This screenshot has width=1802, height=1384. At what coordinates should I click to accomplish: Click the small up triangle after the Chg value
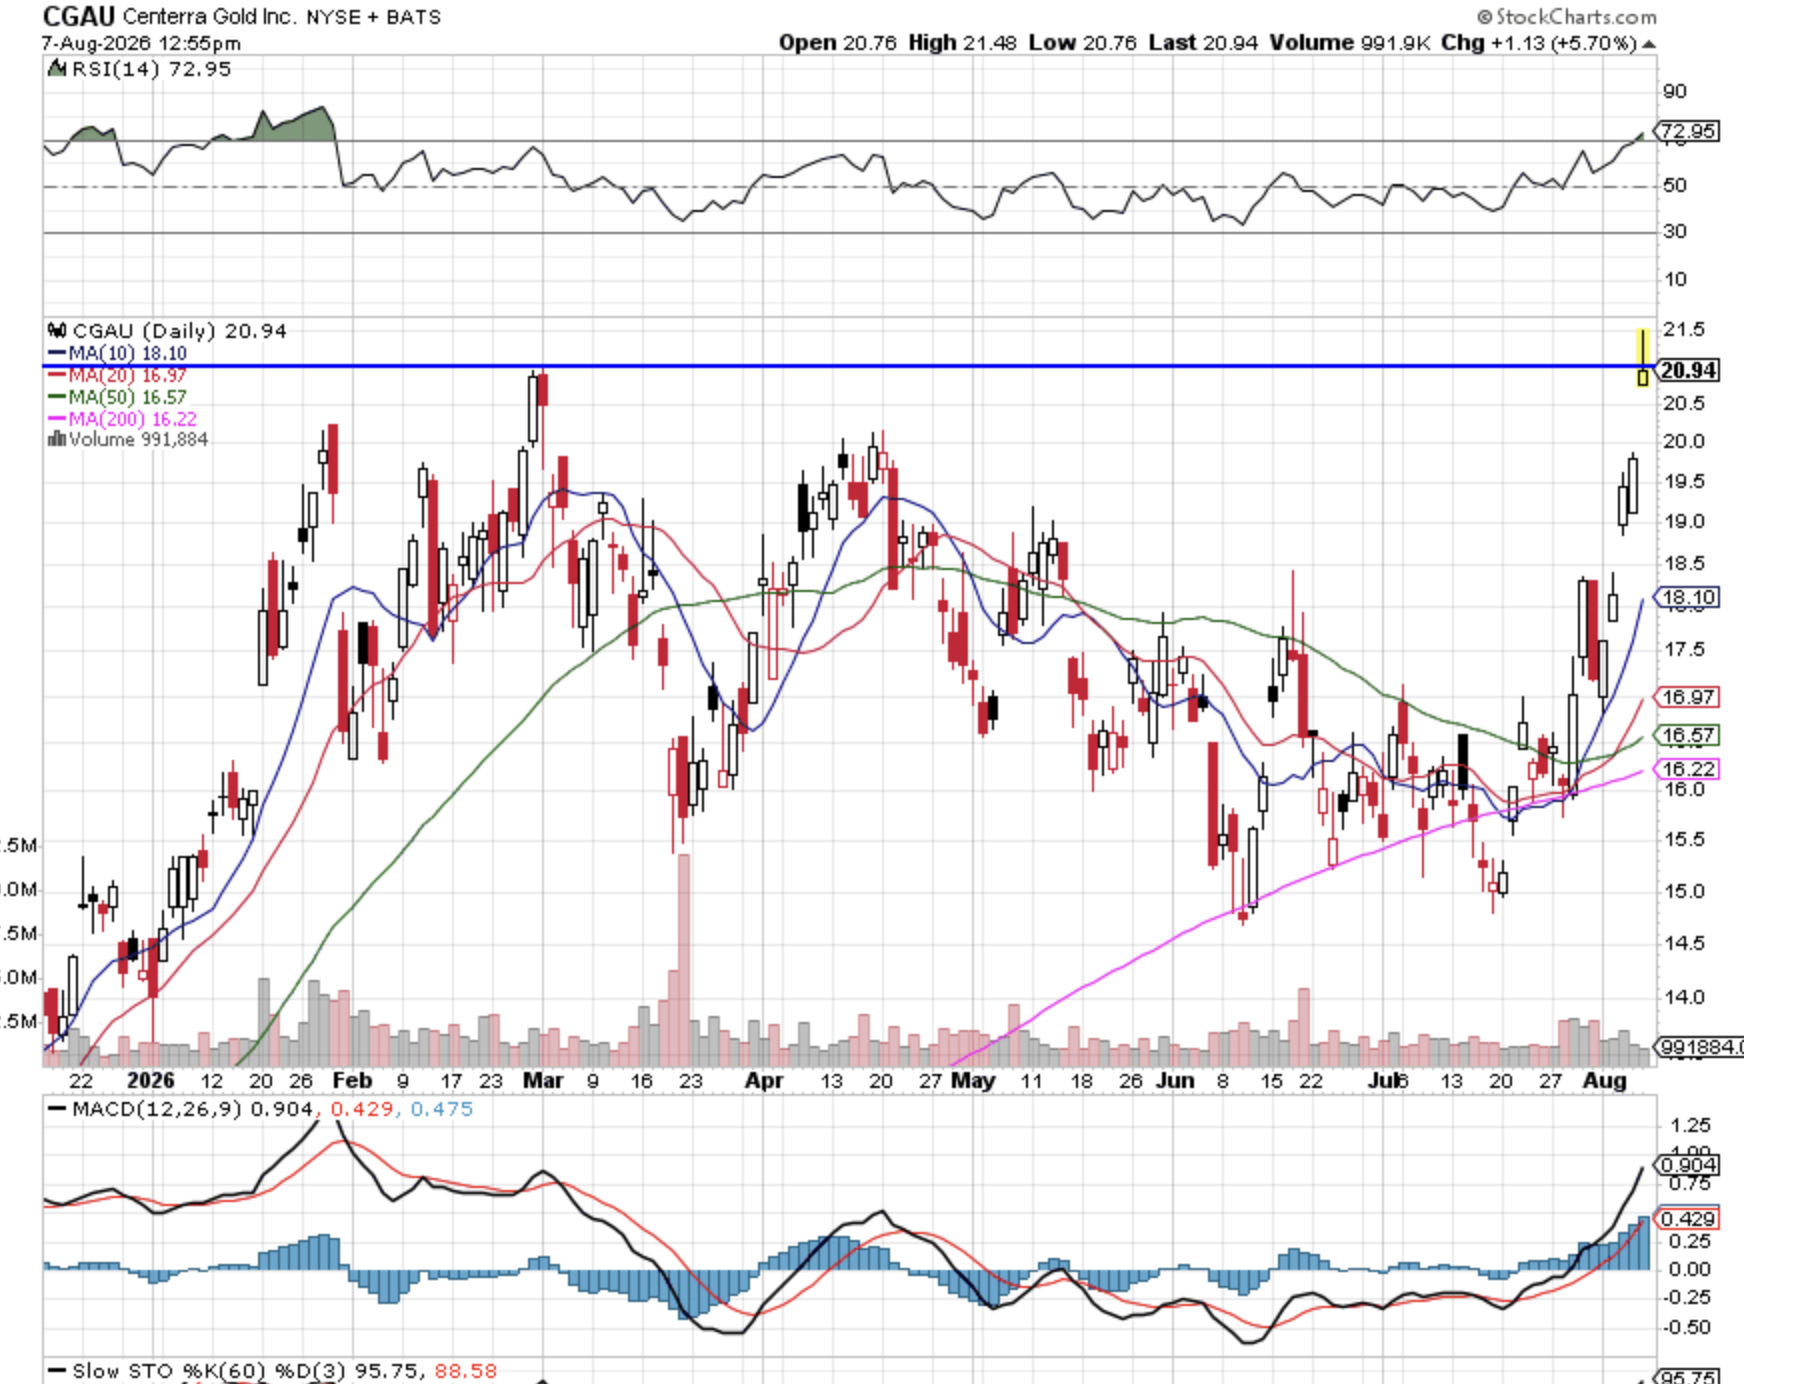point(1649,44)
